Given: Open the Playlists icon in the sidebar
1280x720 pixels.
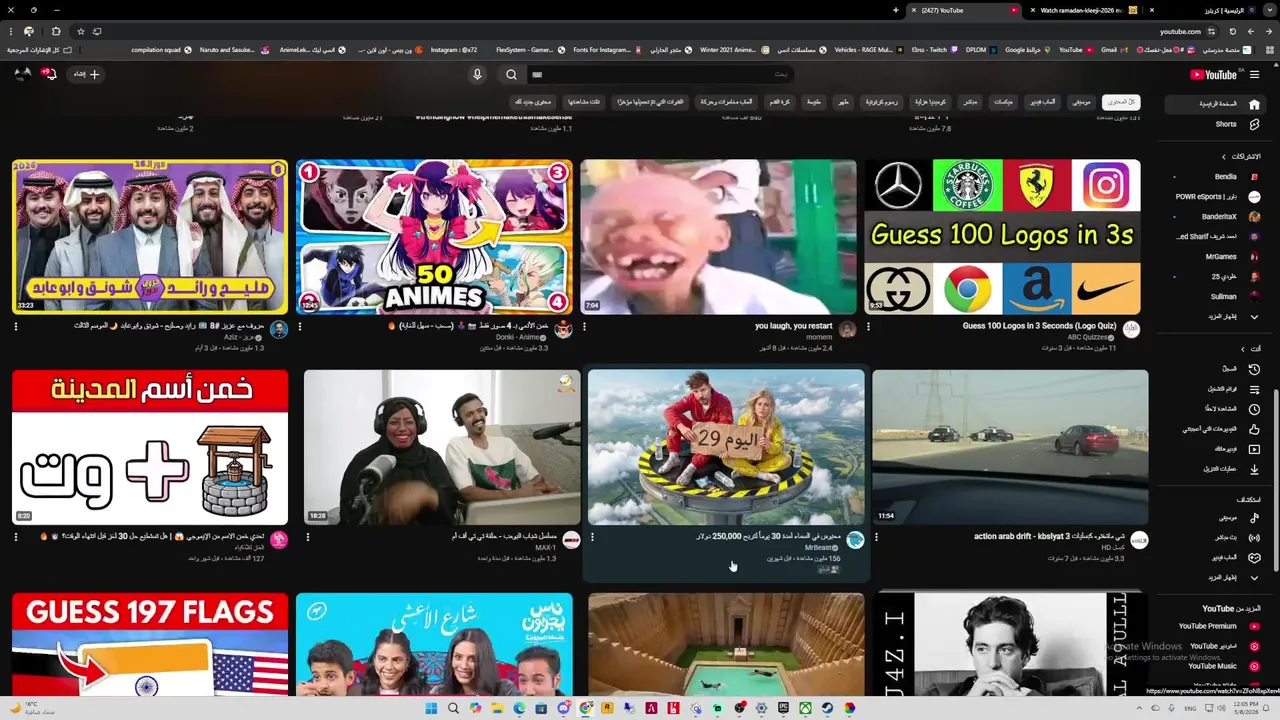Looking at the screenshot, I should (1254, 389).
